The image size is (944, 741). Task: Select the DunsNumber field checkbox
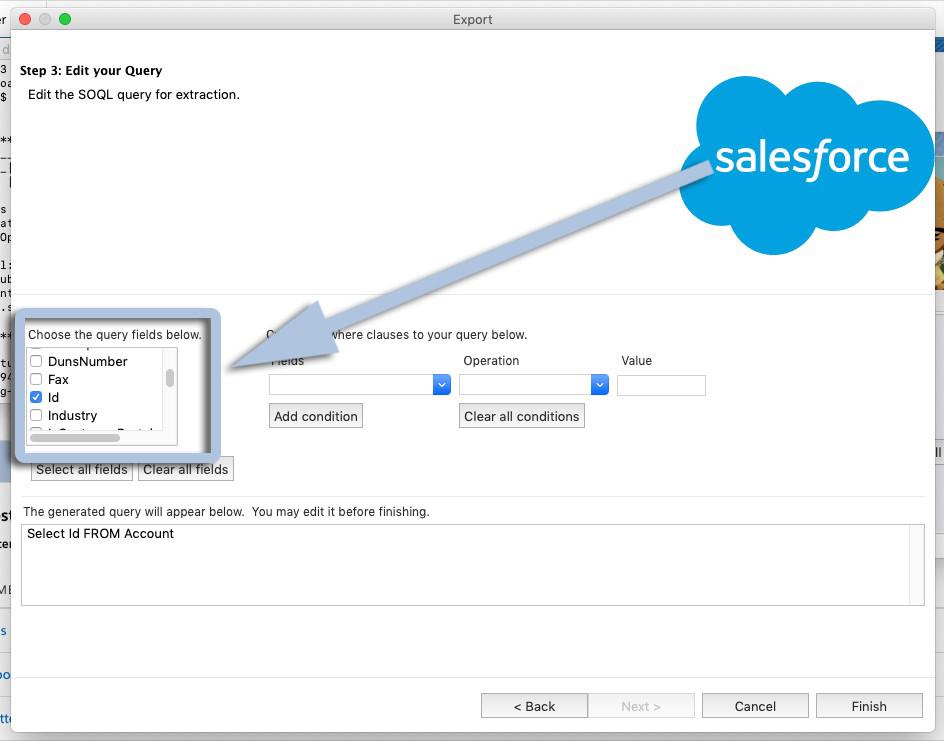pos(36,361)
